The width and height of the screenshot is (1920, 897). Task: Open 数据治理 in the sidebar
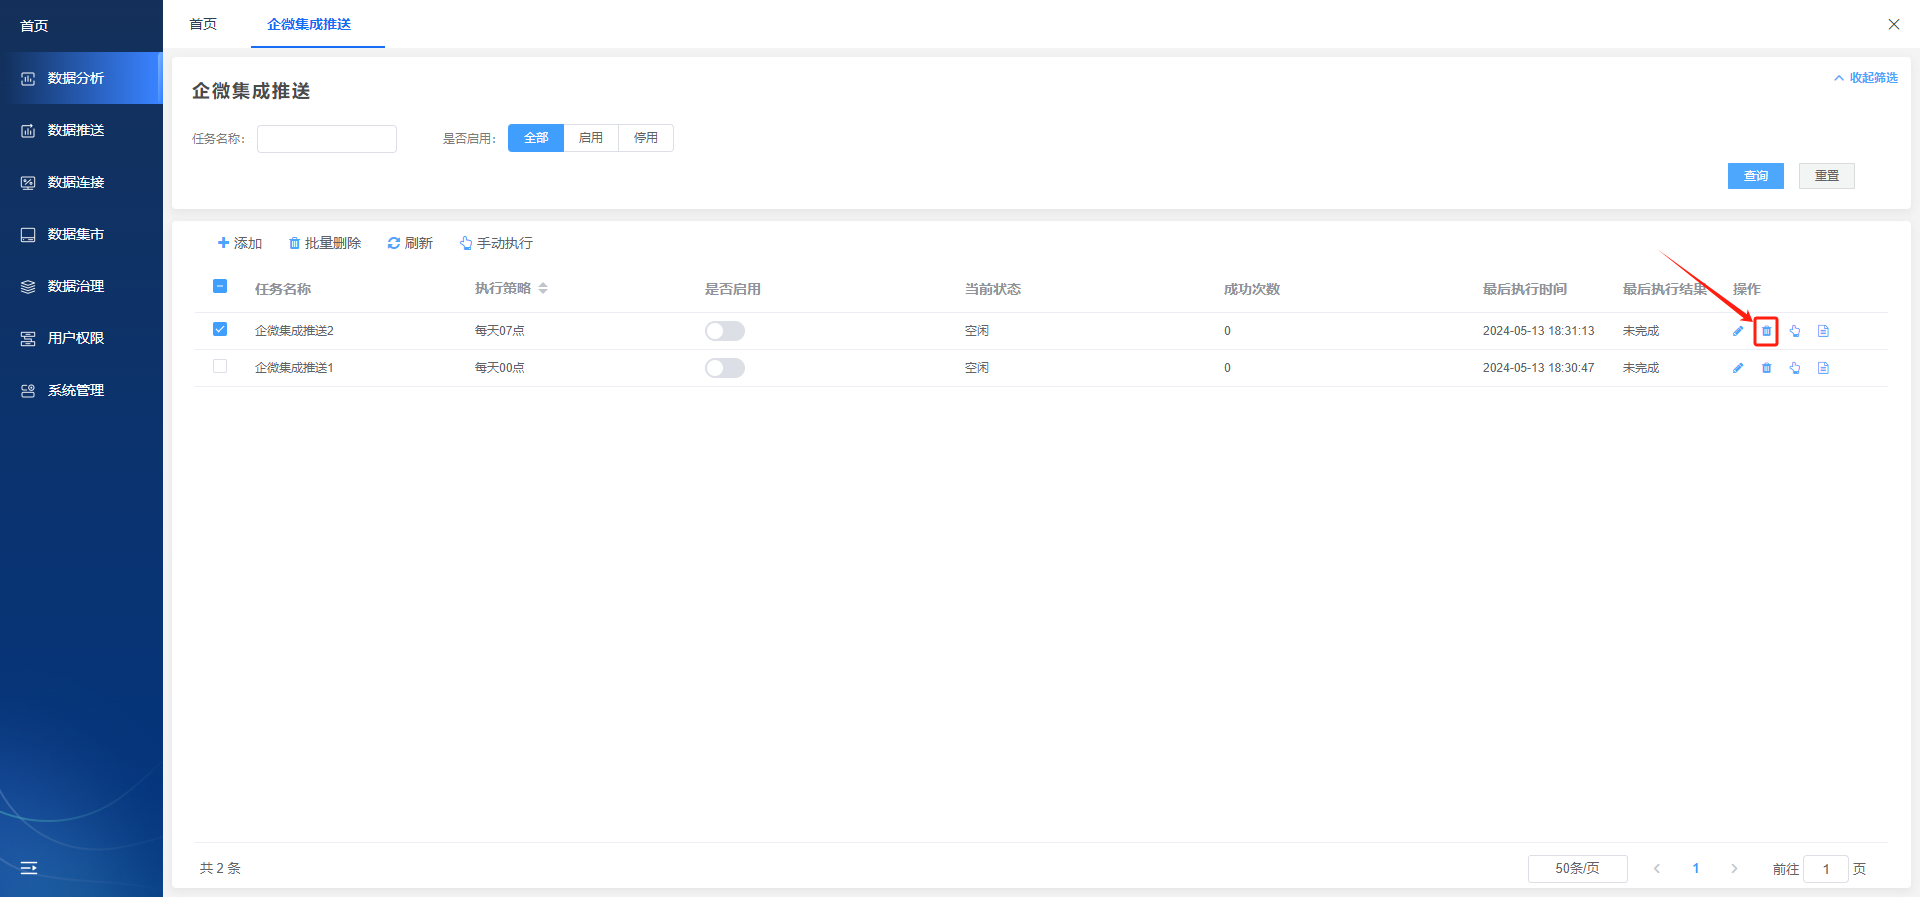(x=81, y=286)
